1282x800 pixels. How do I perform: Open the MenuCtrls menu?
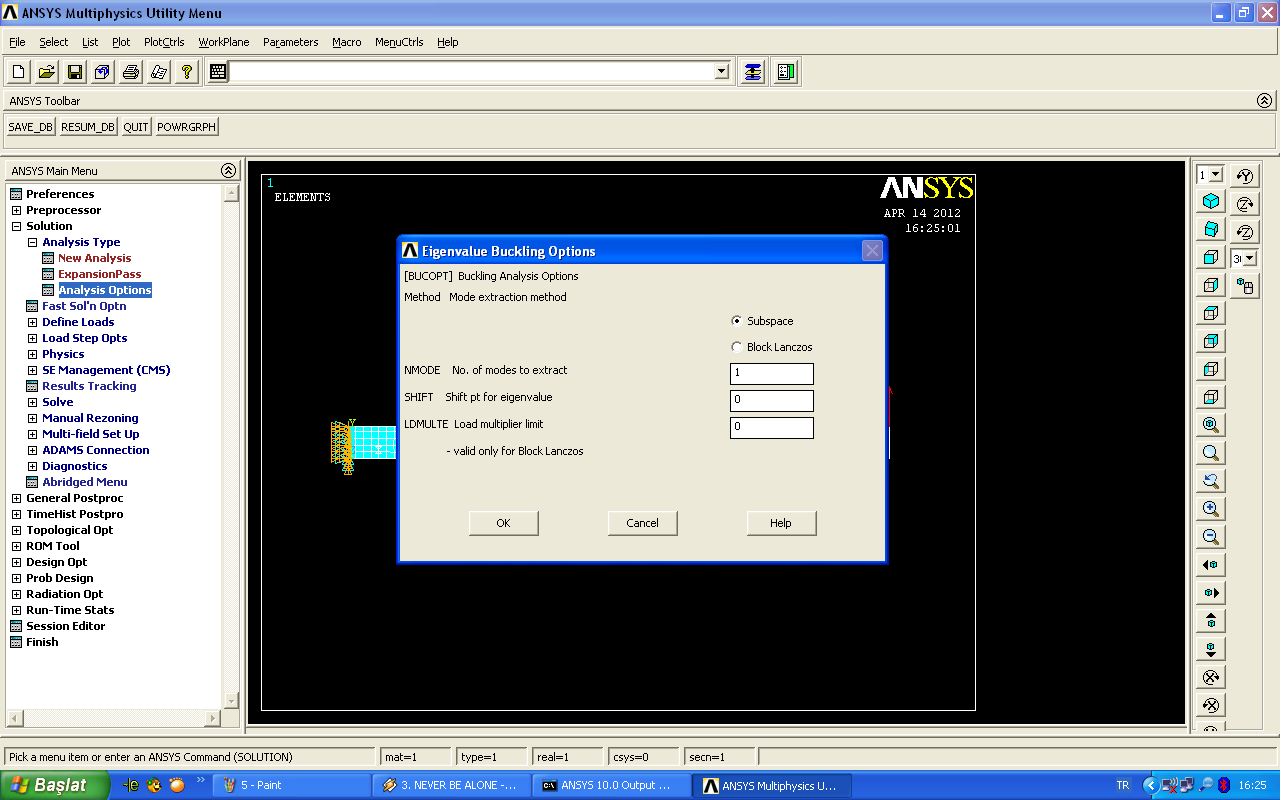pos(399,42)
